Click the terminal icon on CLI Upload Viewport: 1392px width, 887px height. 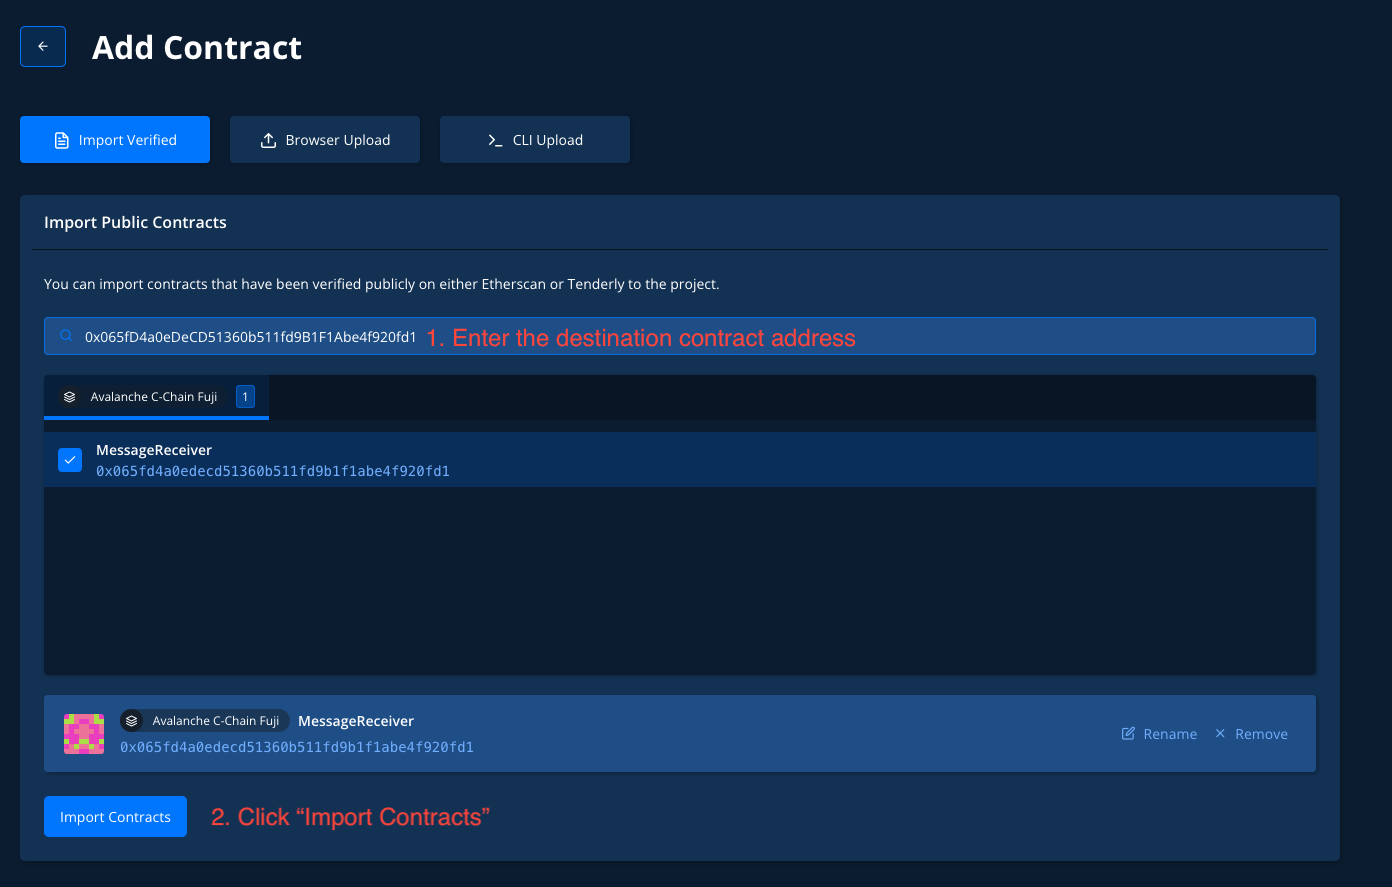tap(495, 140)
